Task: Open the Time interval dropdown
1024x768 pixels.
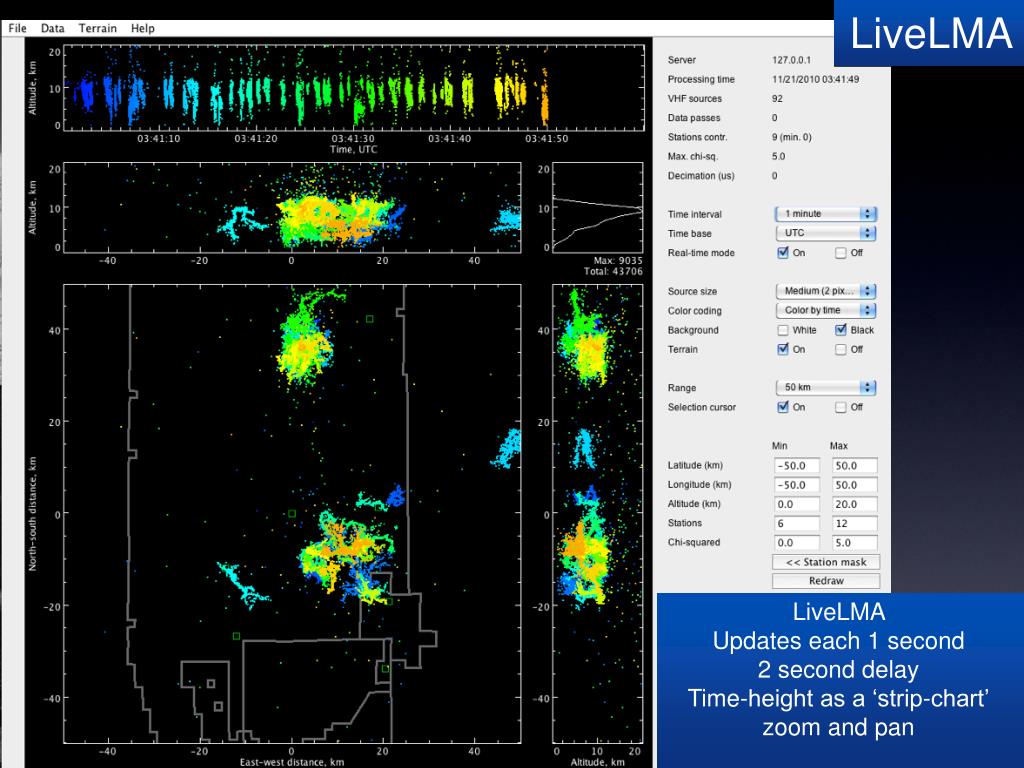Action: pos(825,214)
